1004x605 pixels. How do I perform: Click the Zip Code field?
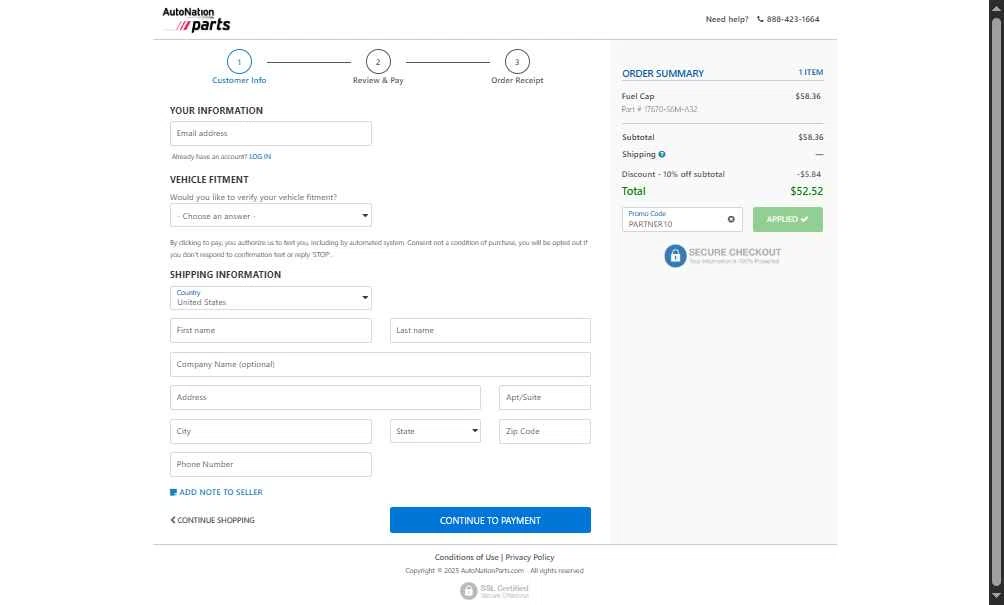click(x=544, y=431)
